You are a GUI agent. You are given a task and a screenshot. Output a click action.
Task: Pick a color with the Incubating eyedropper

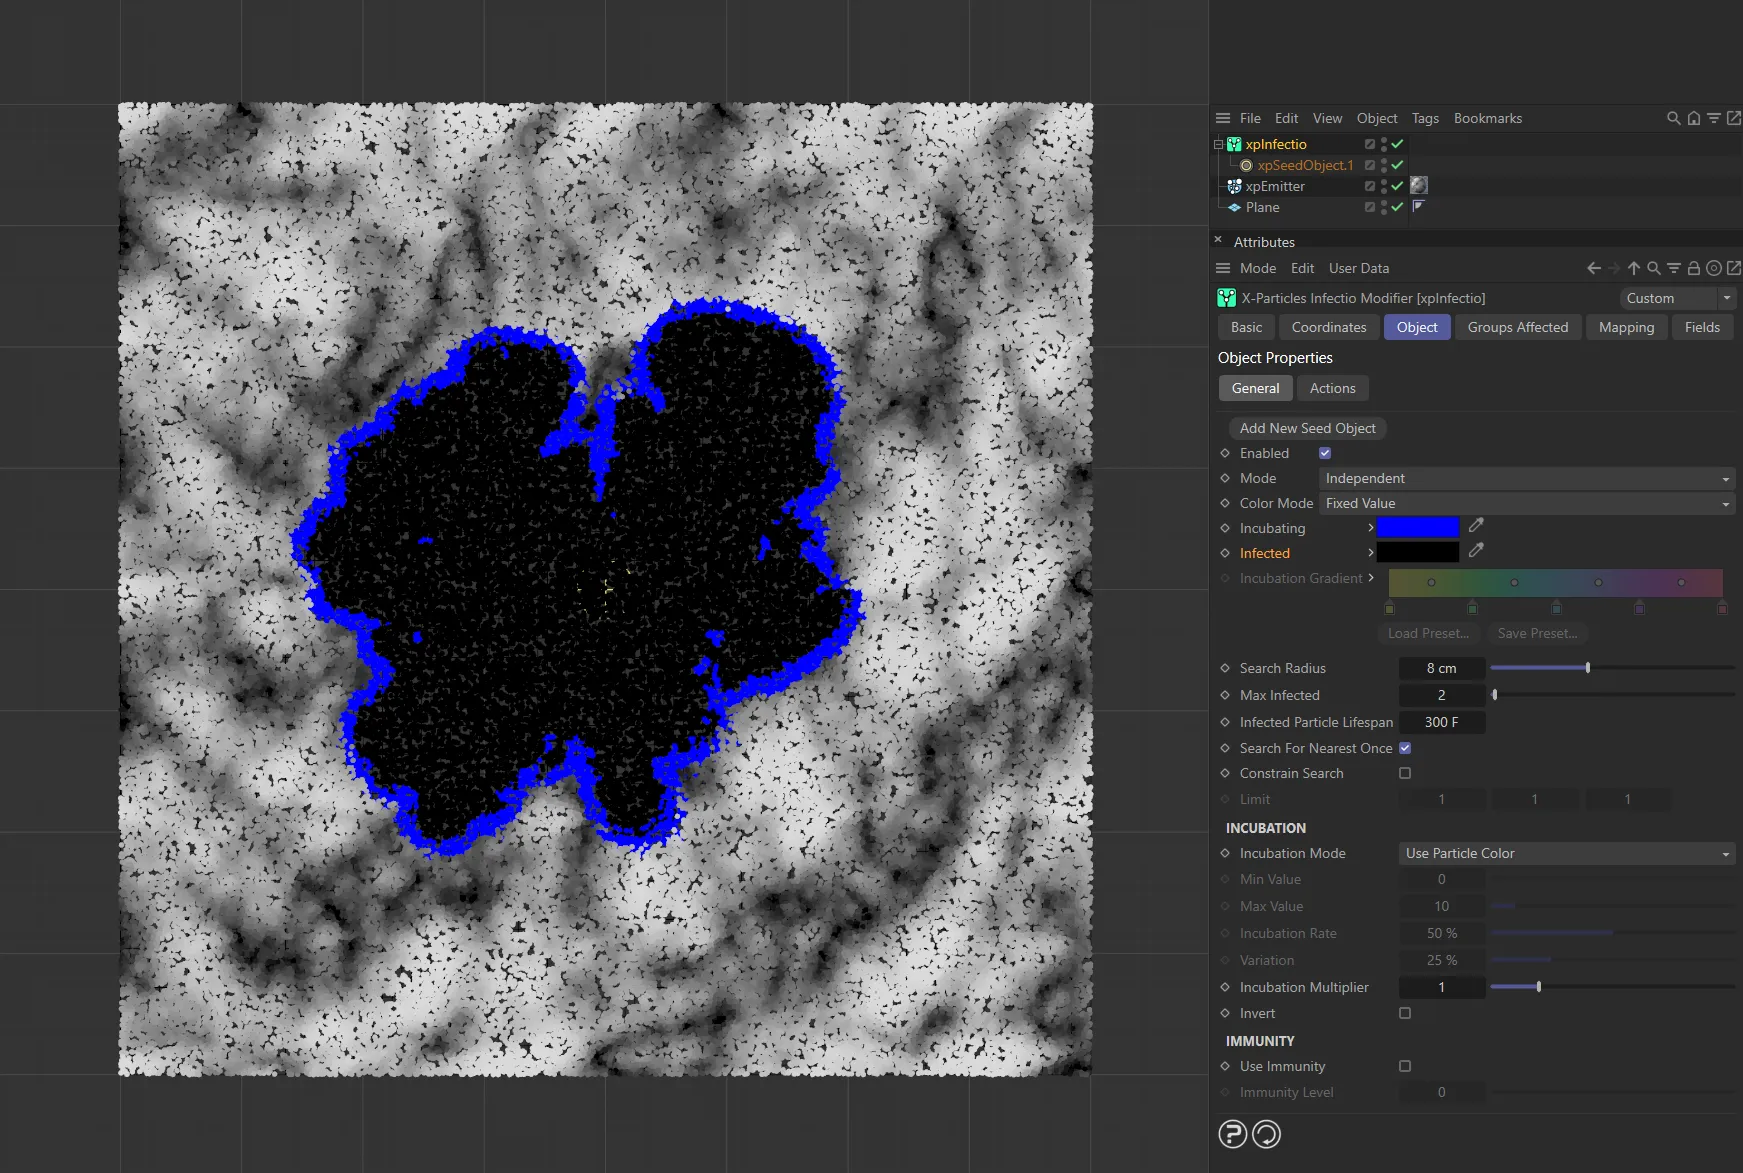pos(1477,525)
